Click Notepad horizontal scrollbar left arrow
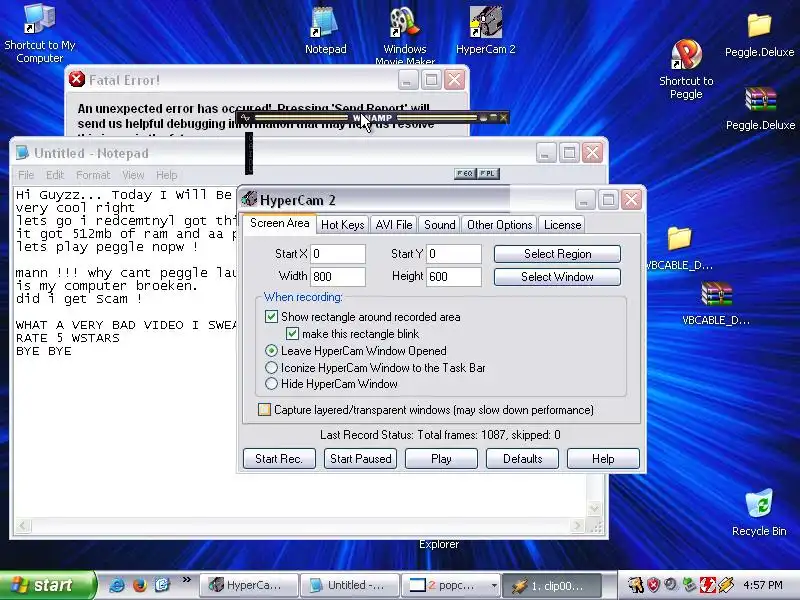The image size is (800, 600). tap(21, 526)
